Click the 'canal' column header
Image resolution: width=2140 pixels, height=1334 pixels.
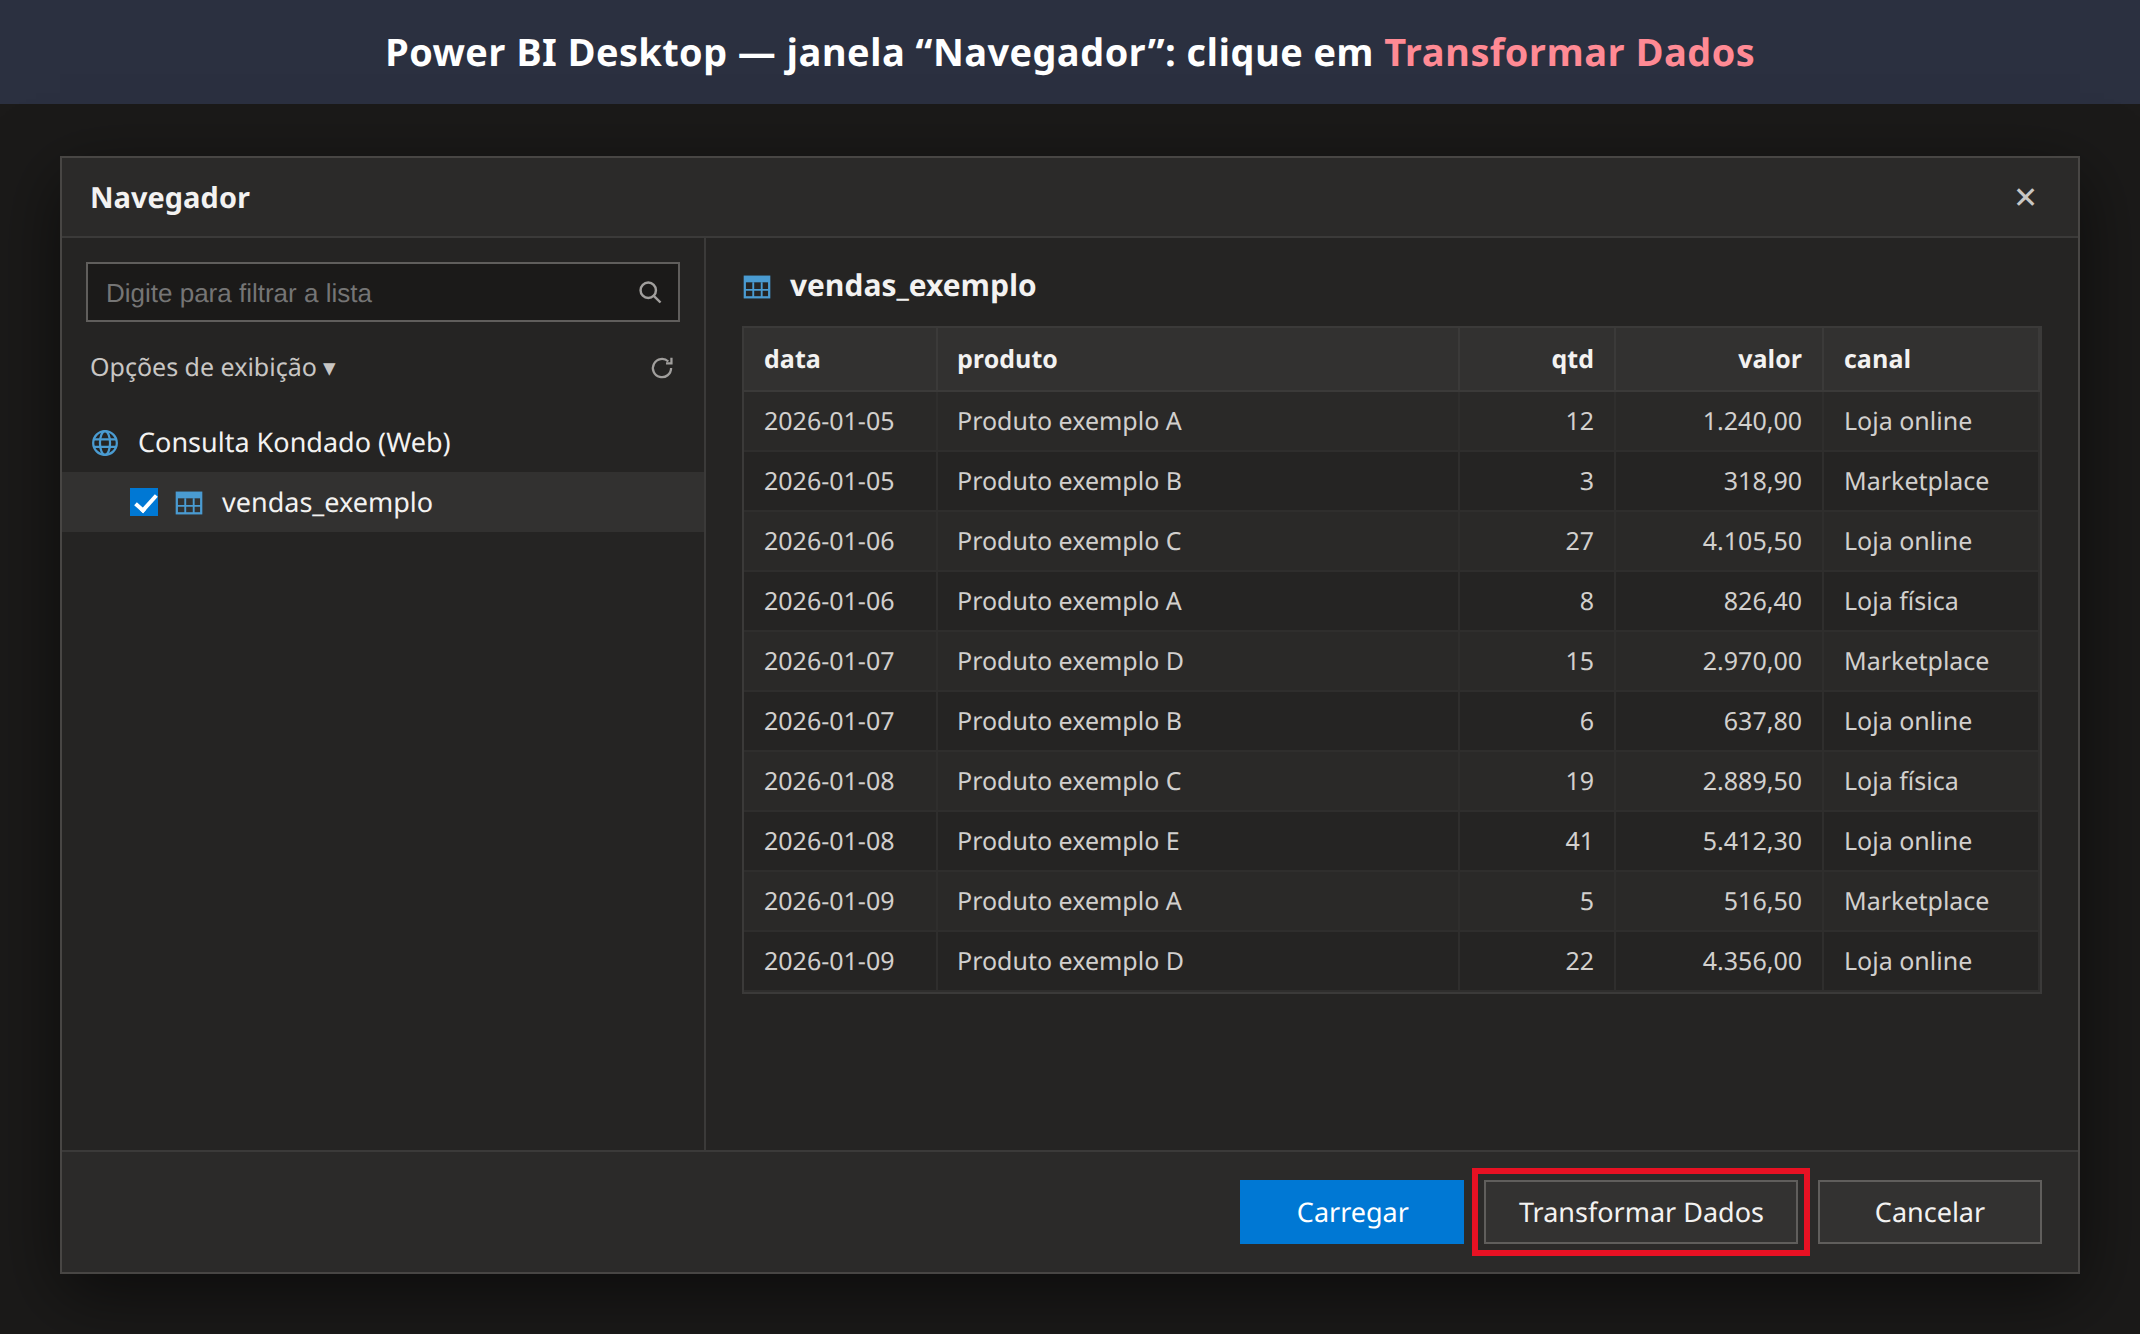(x=1931, y=359)
